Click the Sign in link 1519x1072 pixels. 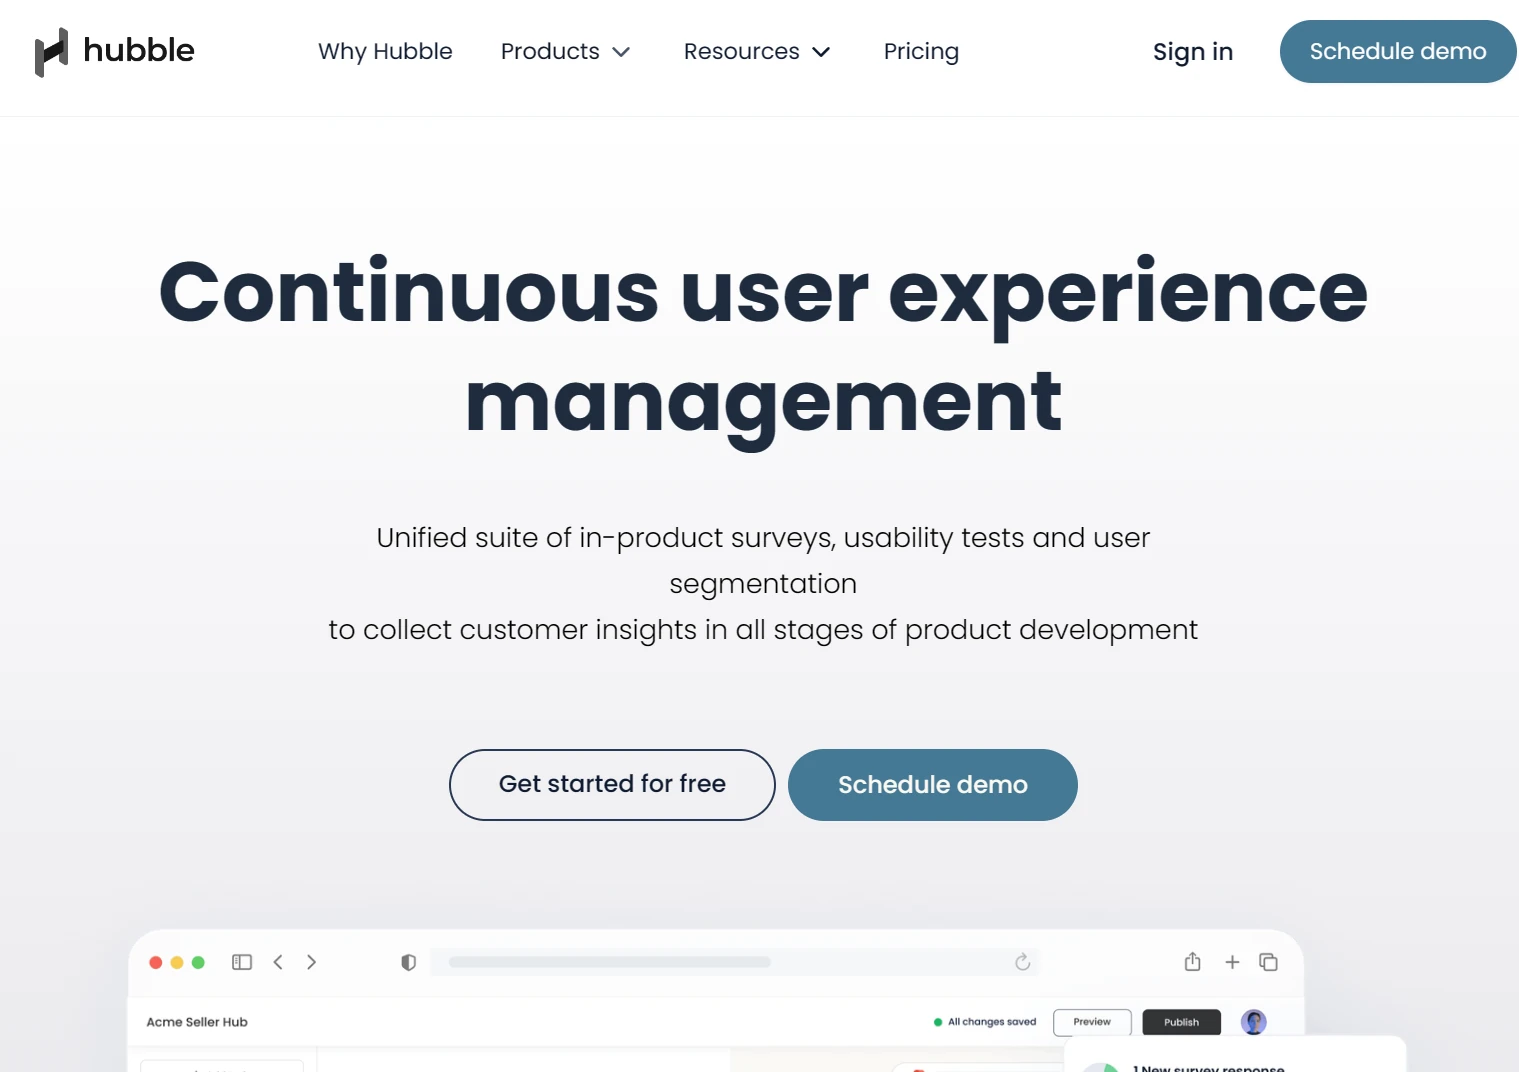coord(1192,52)
